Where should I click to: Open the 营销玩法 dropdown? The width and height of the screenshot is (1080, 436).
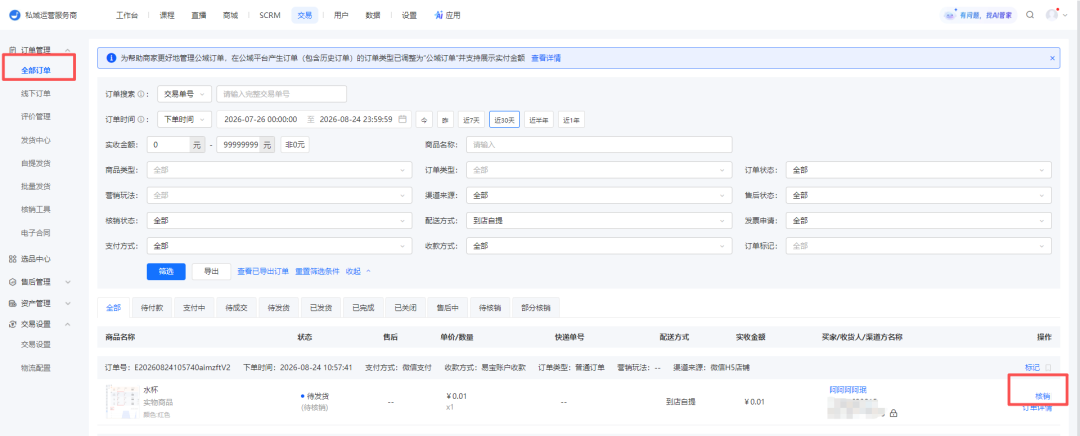tap(279, 196)
